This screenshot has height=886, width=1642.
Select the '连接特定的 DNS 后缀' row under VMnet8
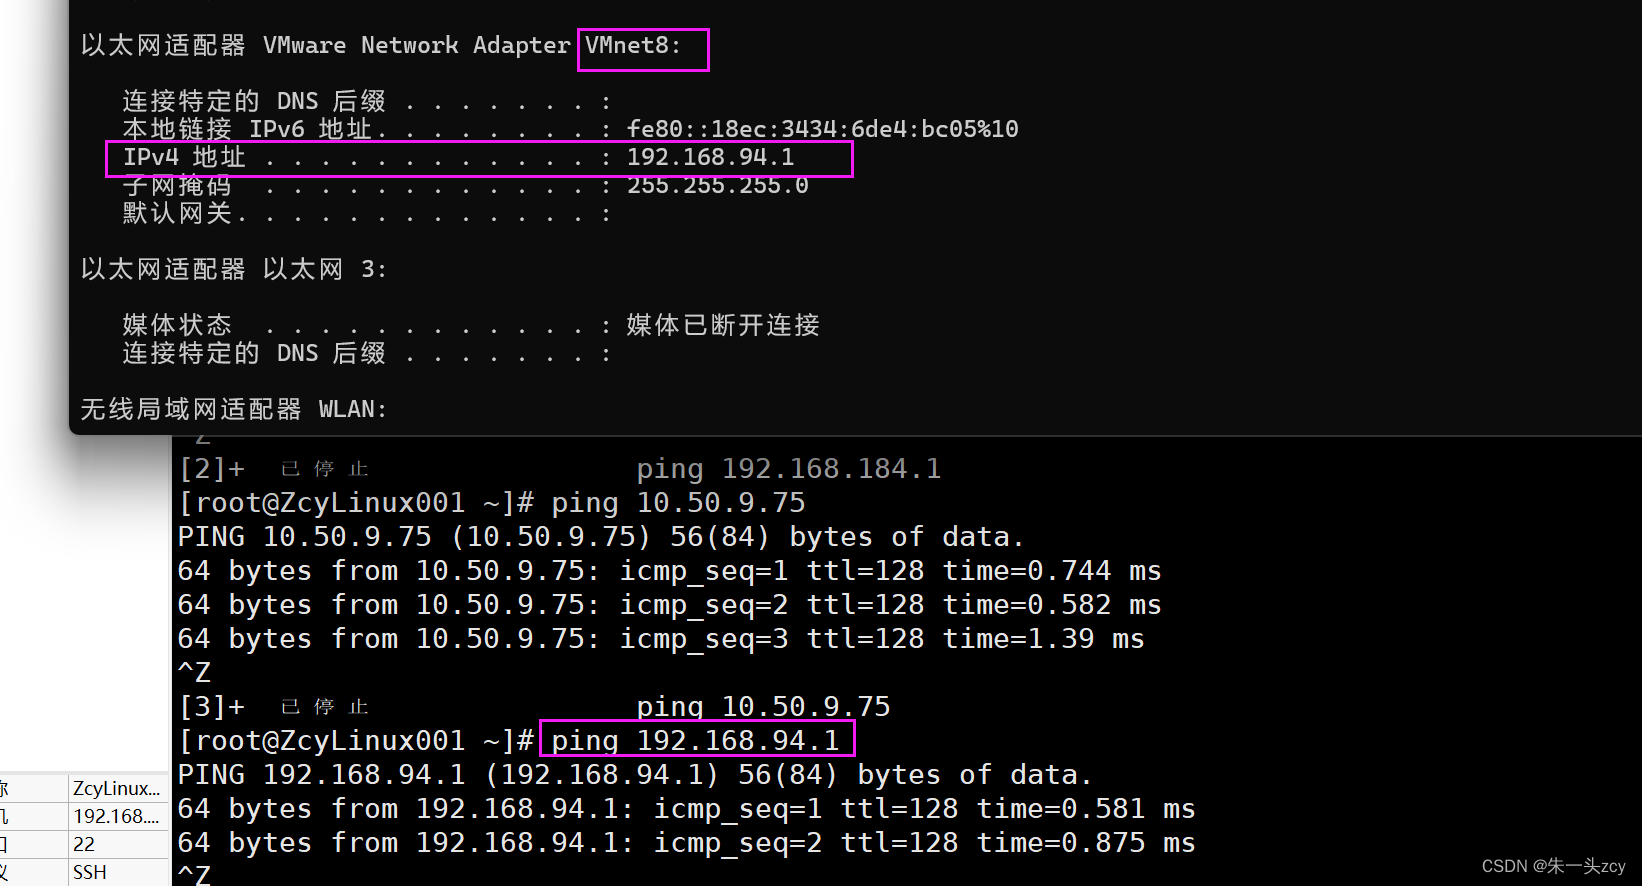[367, 101]
